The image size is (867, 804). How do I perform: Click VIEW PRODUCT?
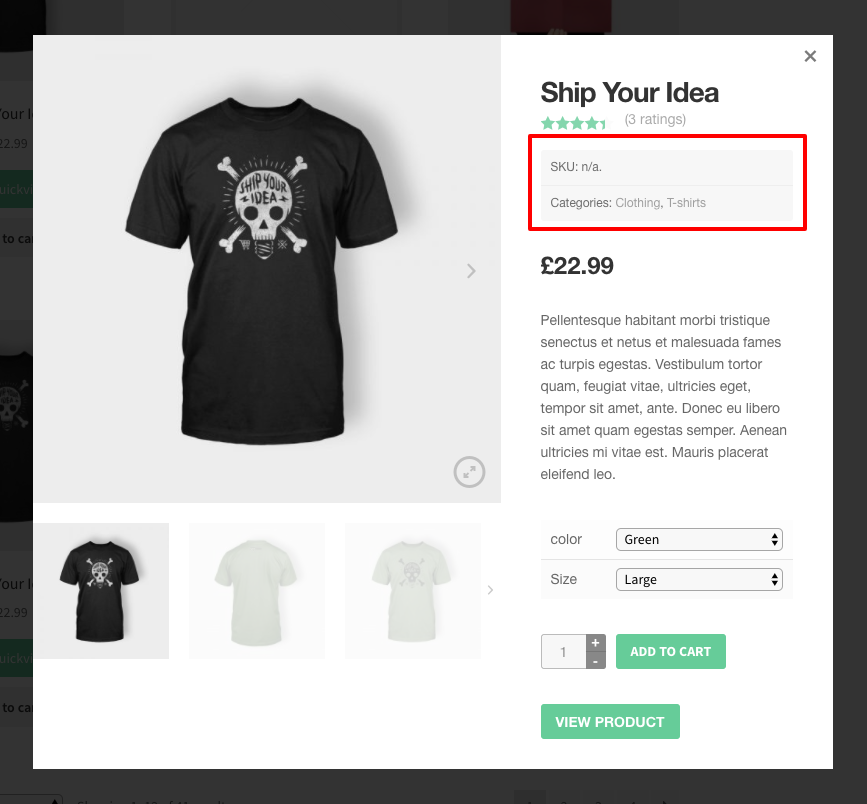(x=610, y=721)
